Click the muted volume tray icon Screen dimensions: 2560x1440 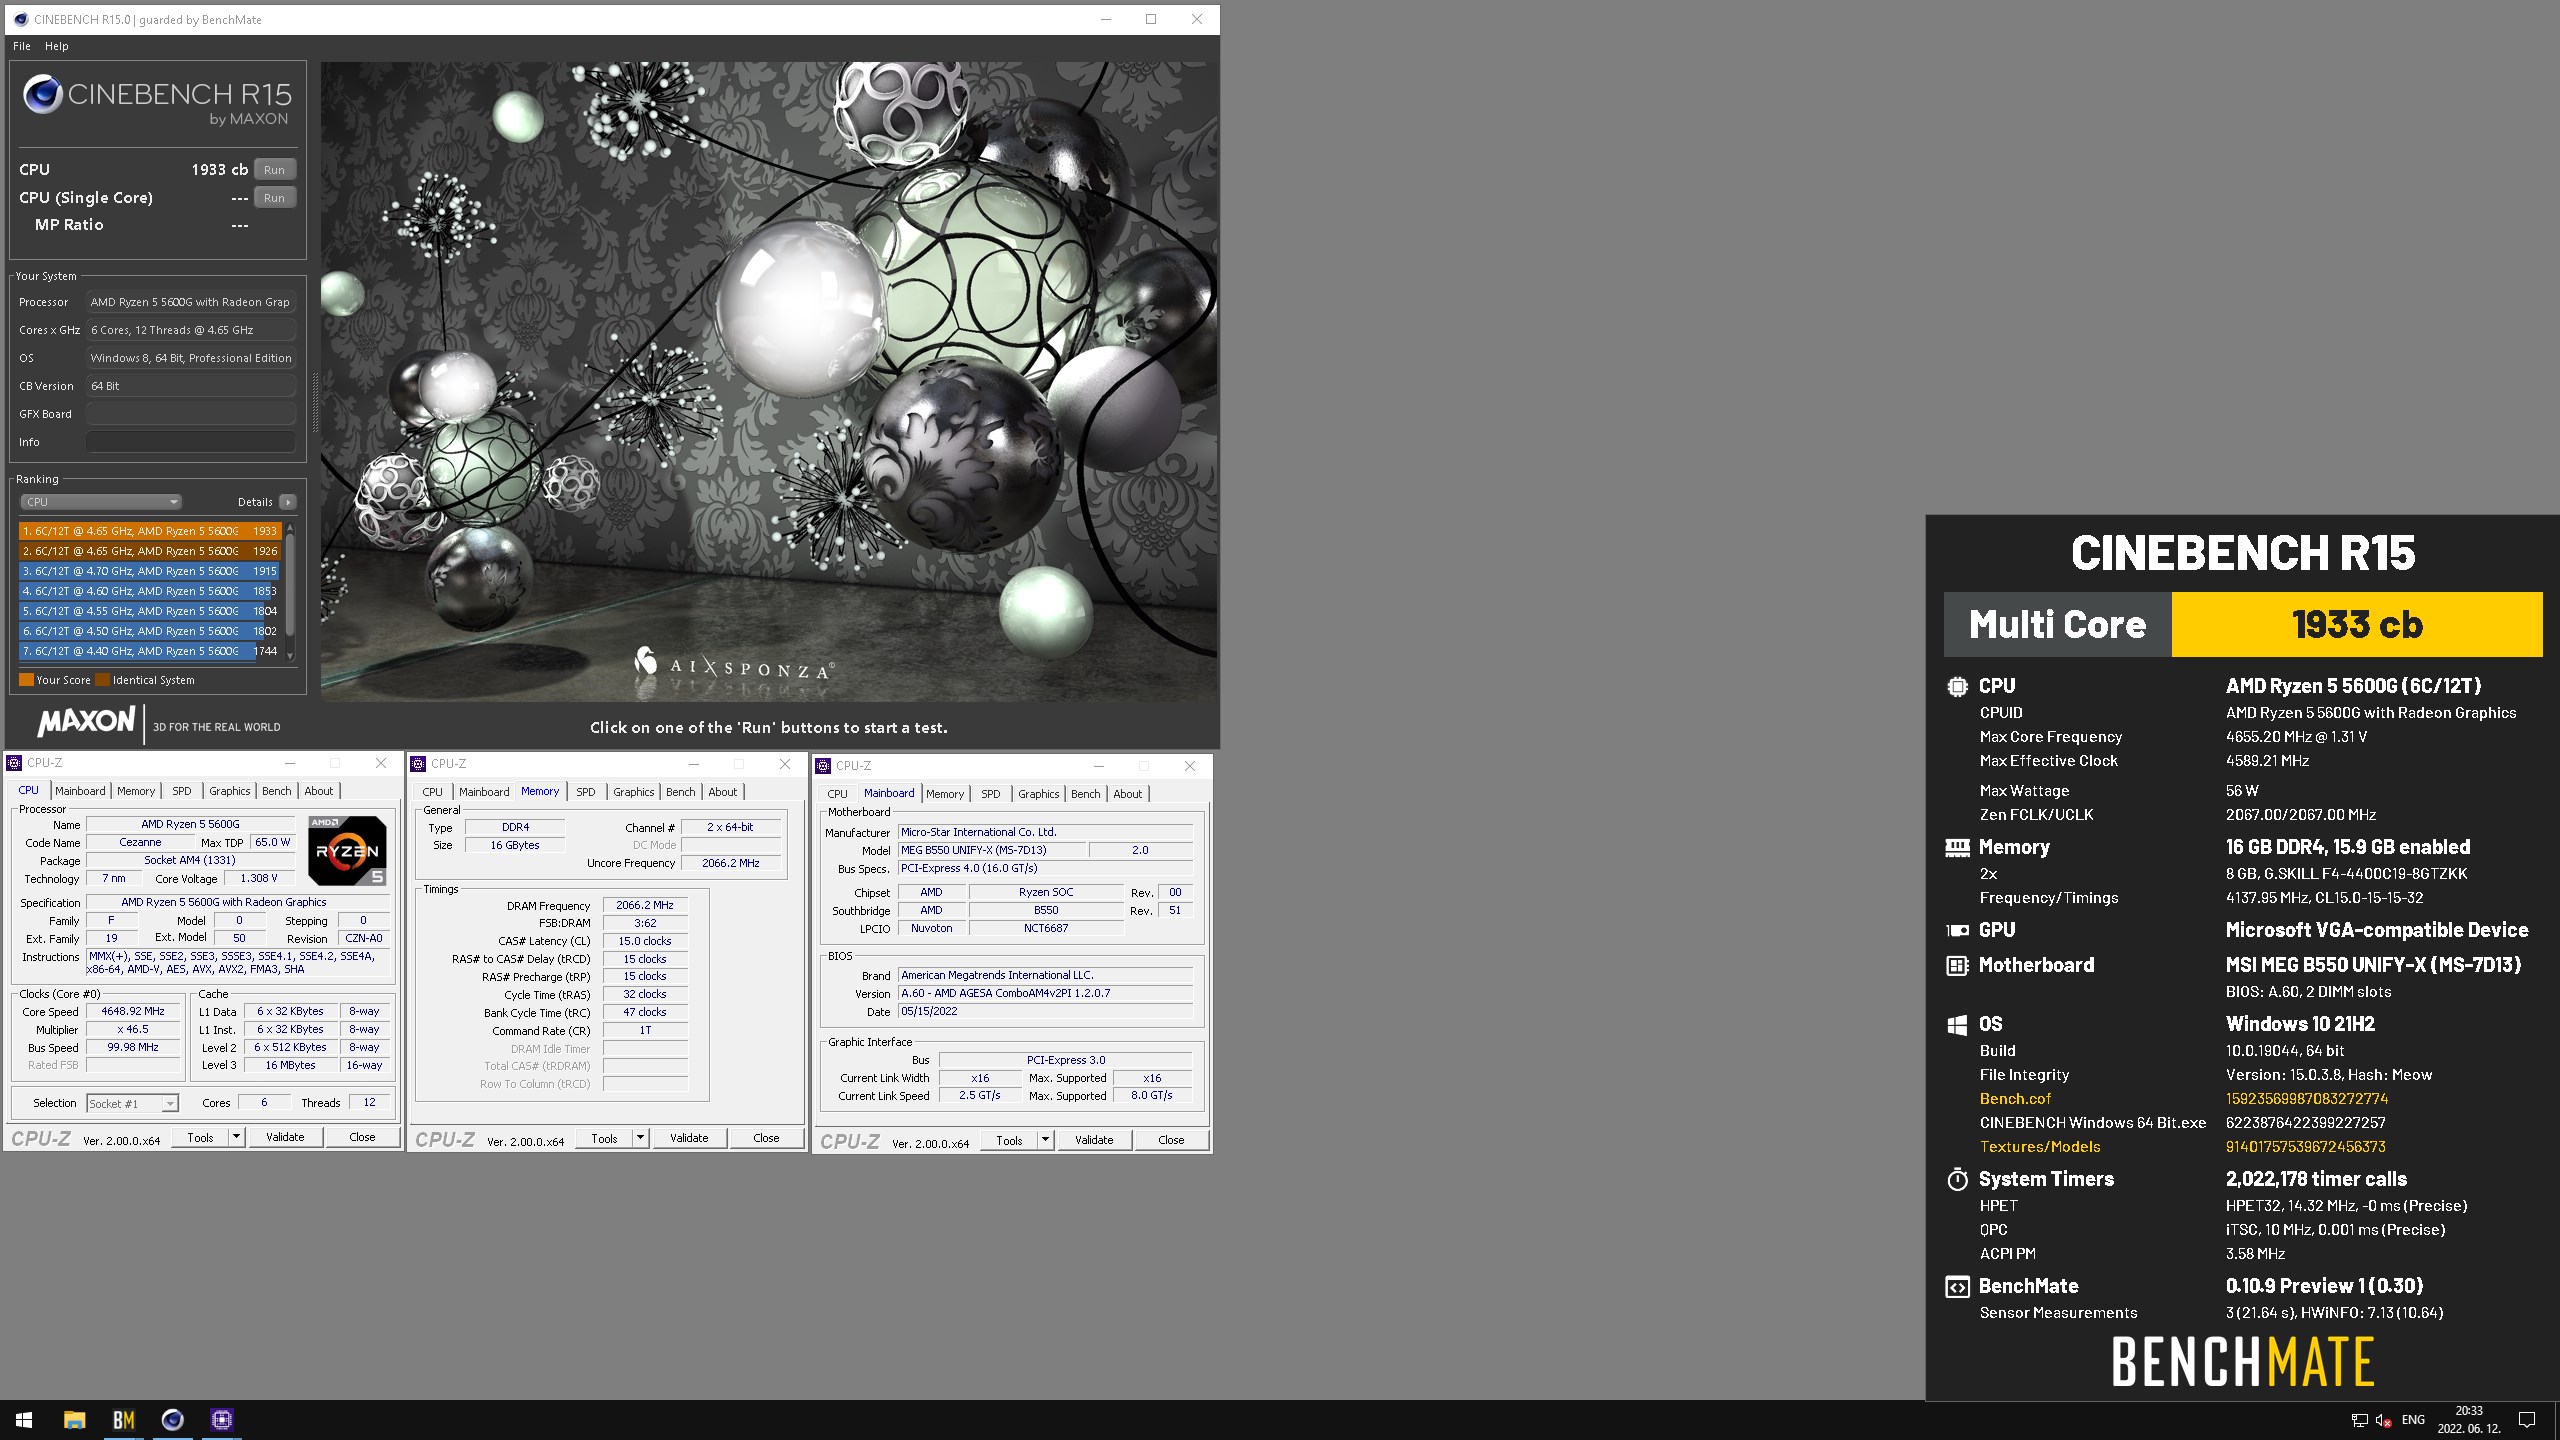coord(2384,1420)
